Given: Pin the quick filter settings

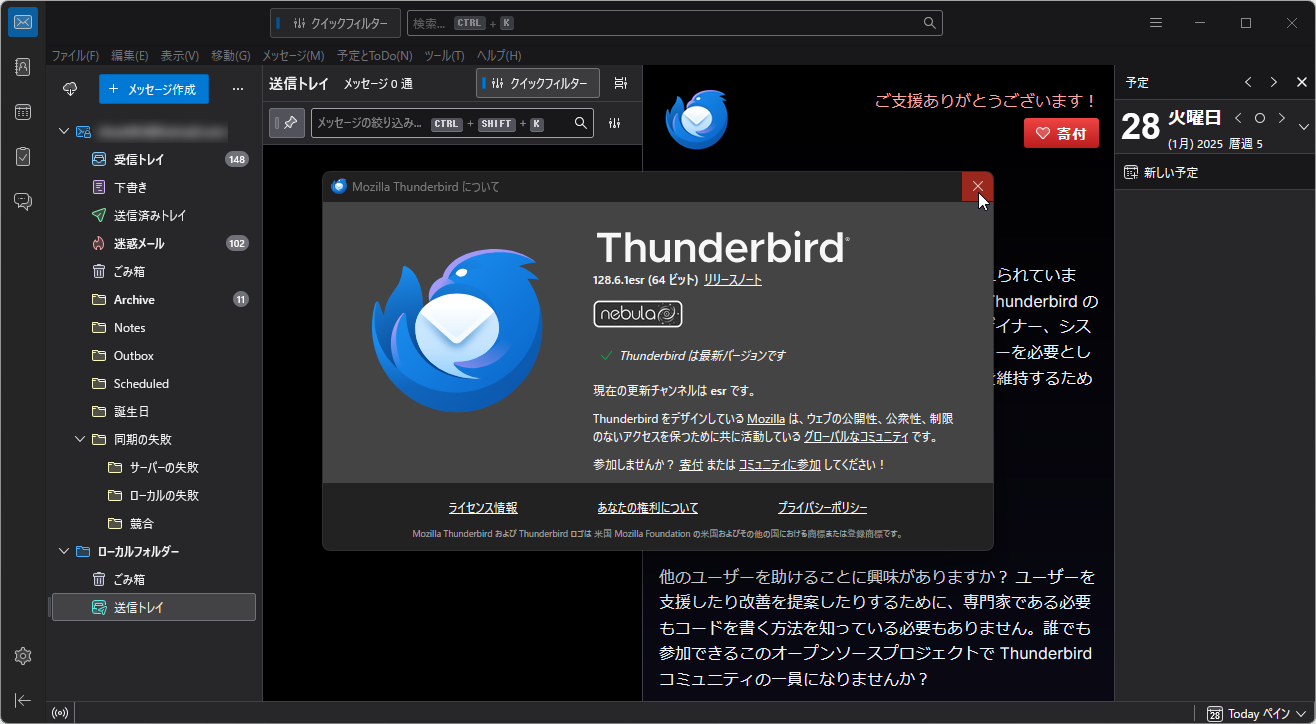Looking at the screenshot, I should [287, 123].
